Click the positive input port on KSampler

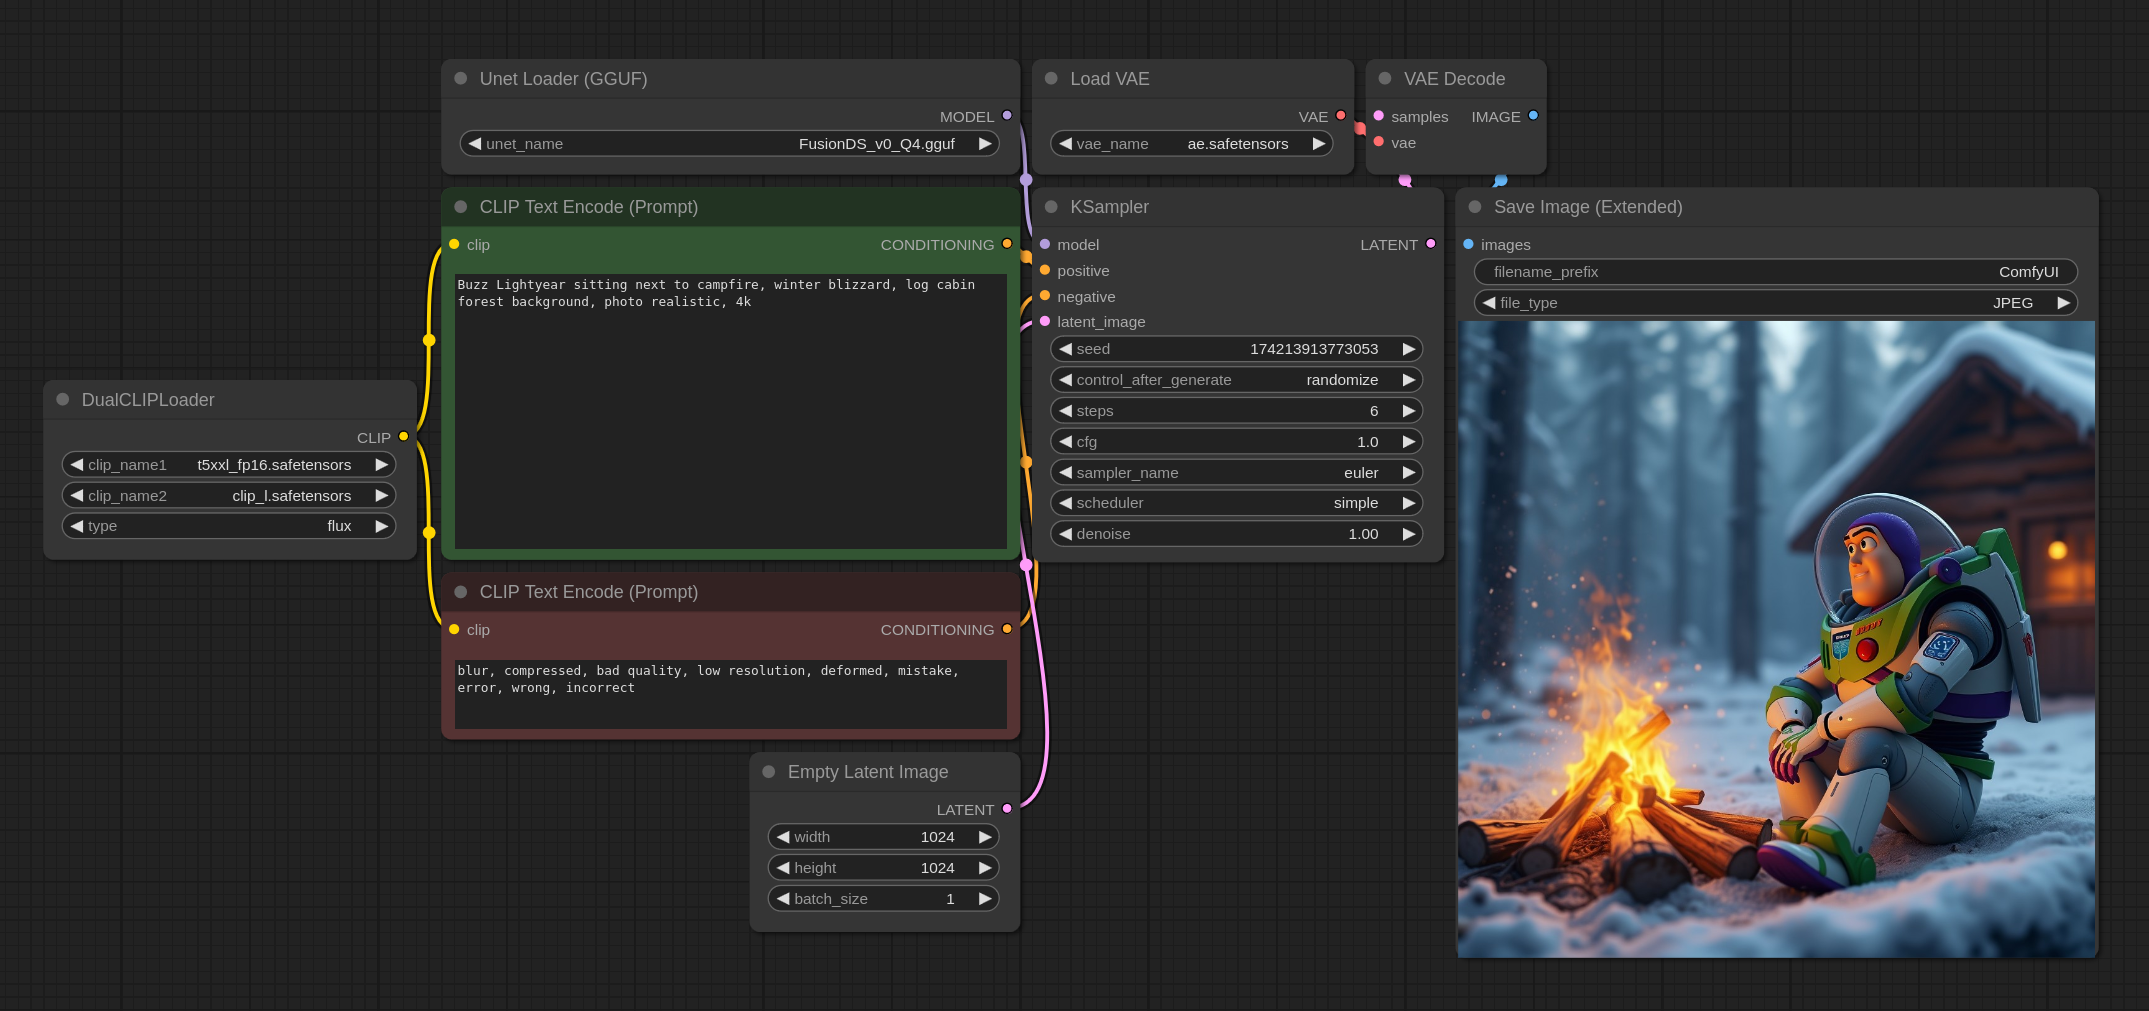click(x=1045, y=270)
